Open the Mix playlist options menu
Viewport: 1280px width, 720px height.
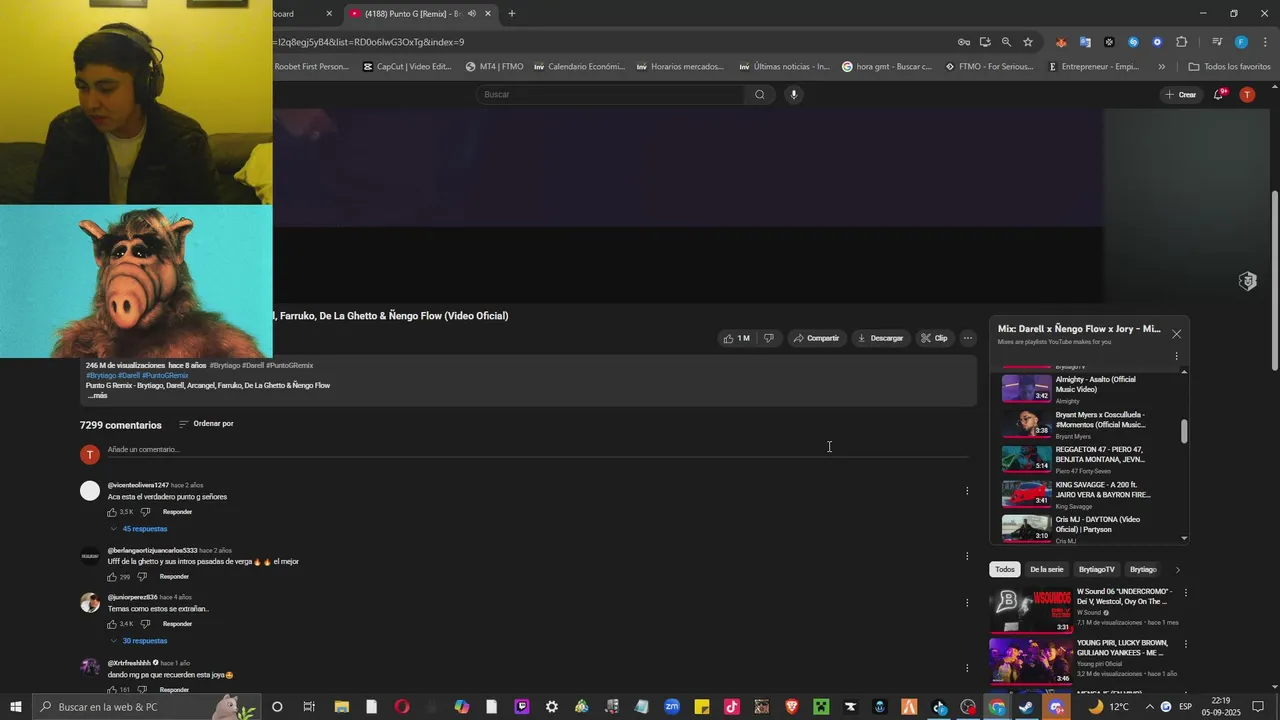pos(1176,356)
